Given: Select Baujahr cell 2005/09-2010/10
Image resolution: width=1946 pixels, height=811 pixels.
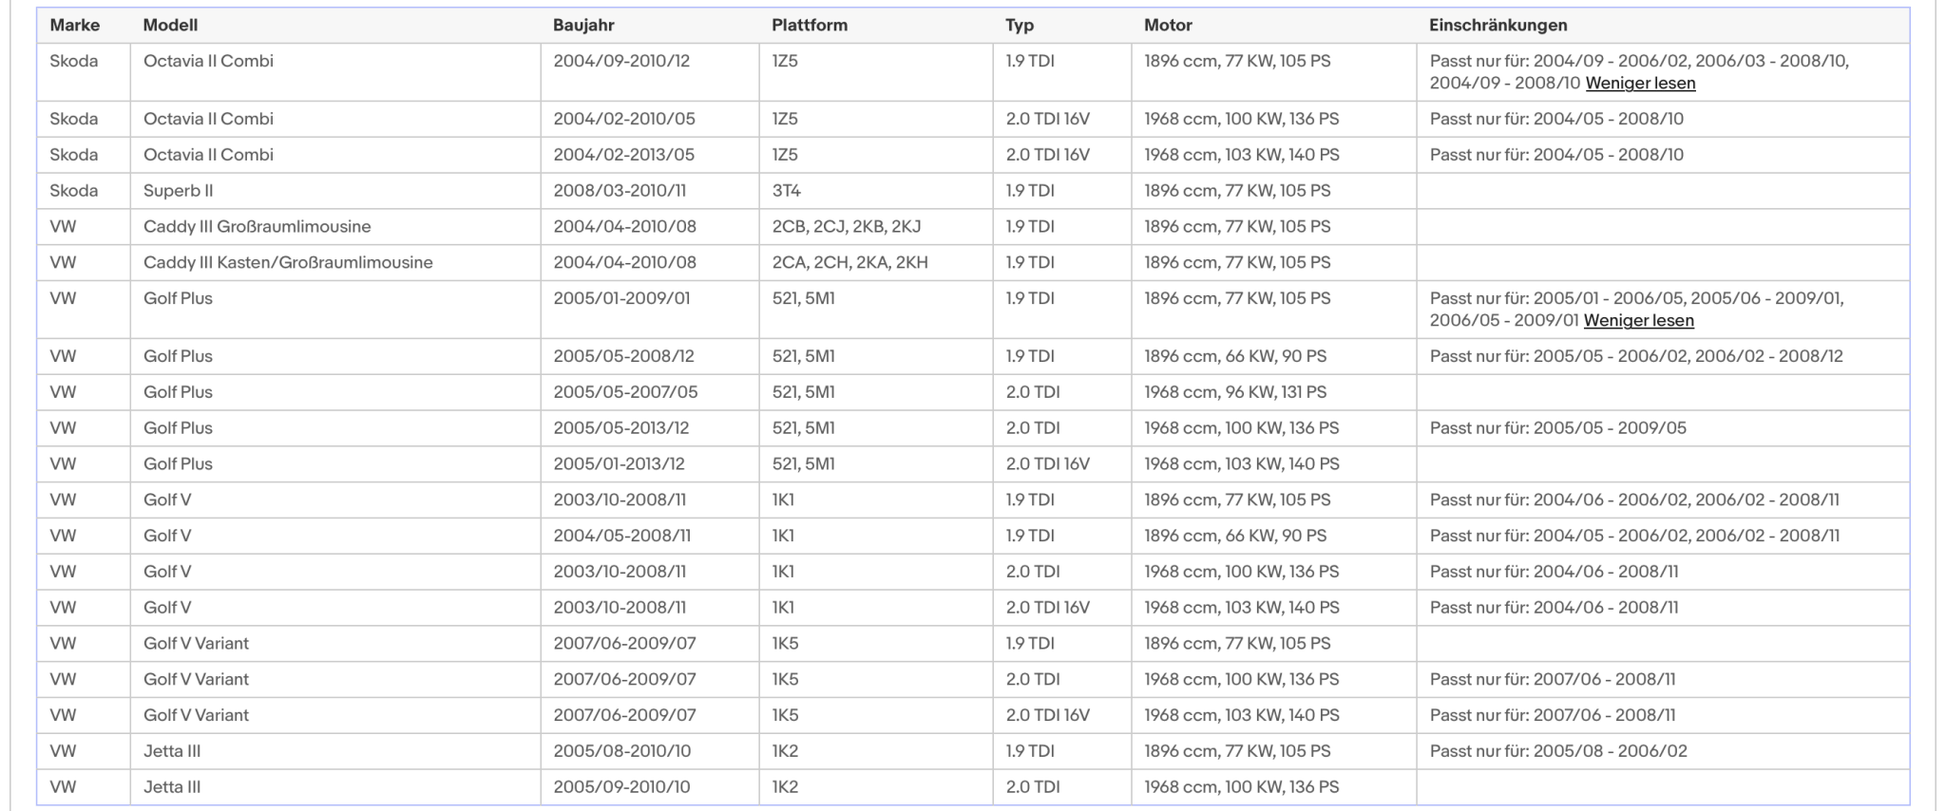Looking at the screenshot, I should 621,788.
